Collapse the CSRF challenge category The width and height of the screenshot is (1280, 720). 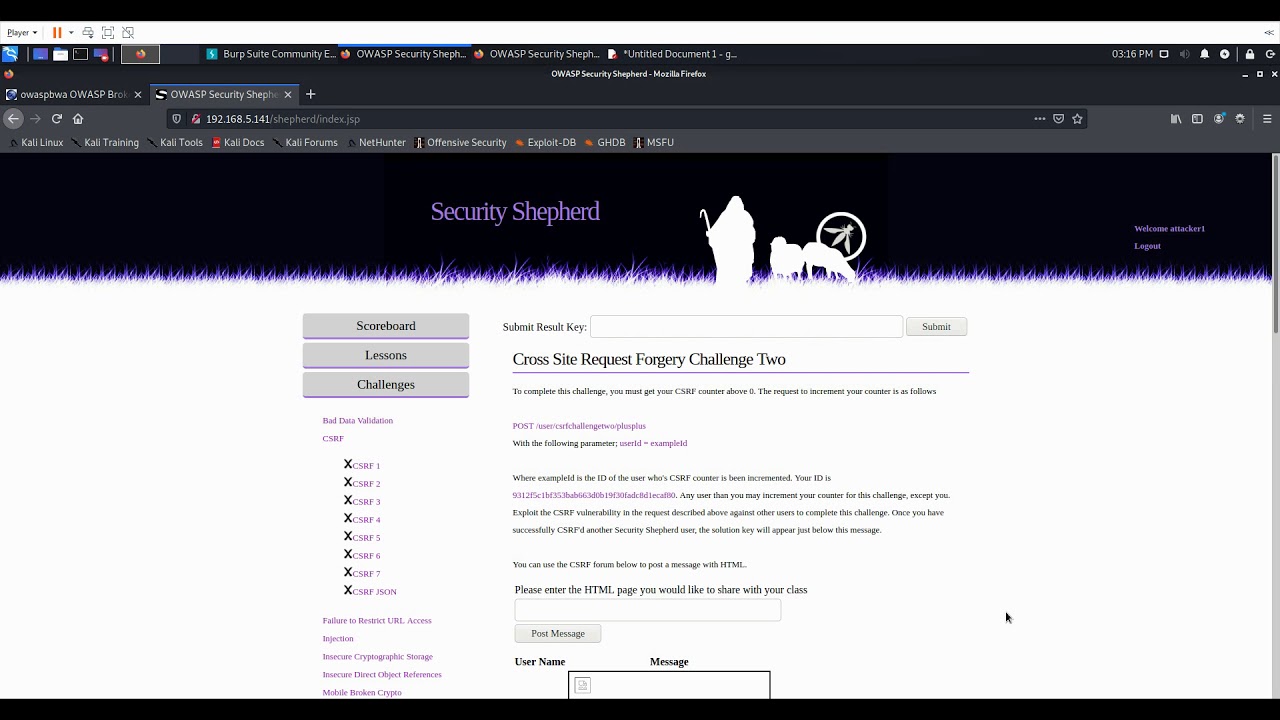(333, 438)
